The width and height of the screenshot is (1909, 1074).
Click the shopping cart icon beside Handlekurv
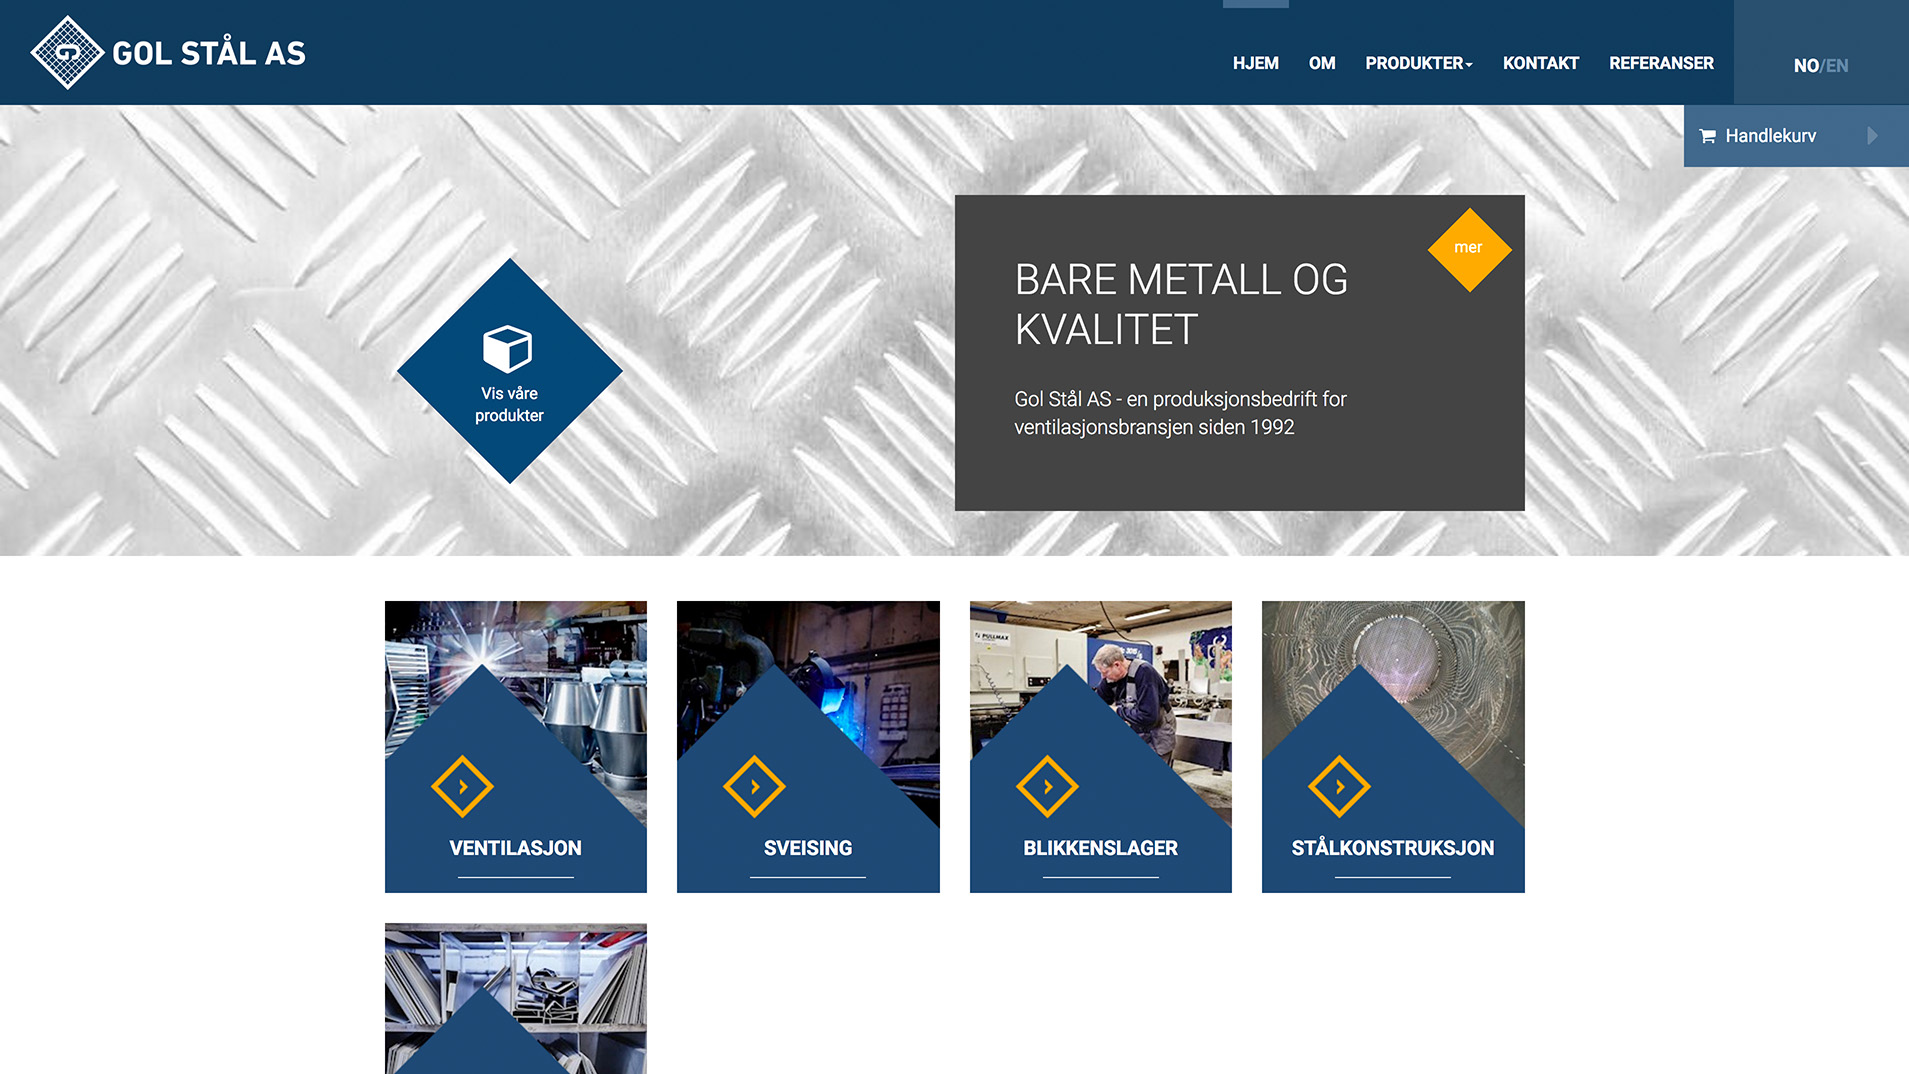tap(1707, 136)
